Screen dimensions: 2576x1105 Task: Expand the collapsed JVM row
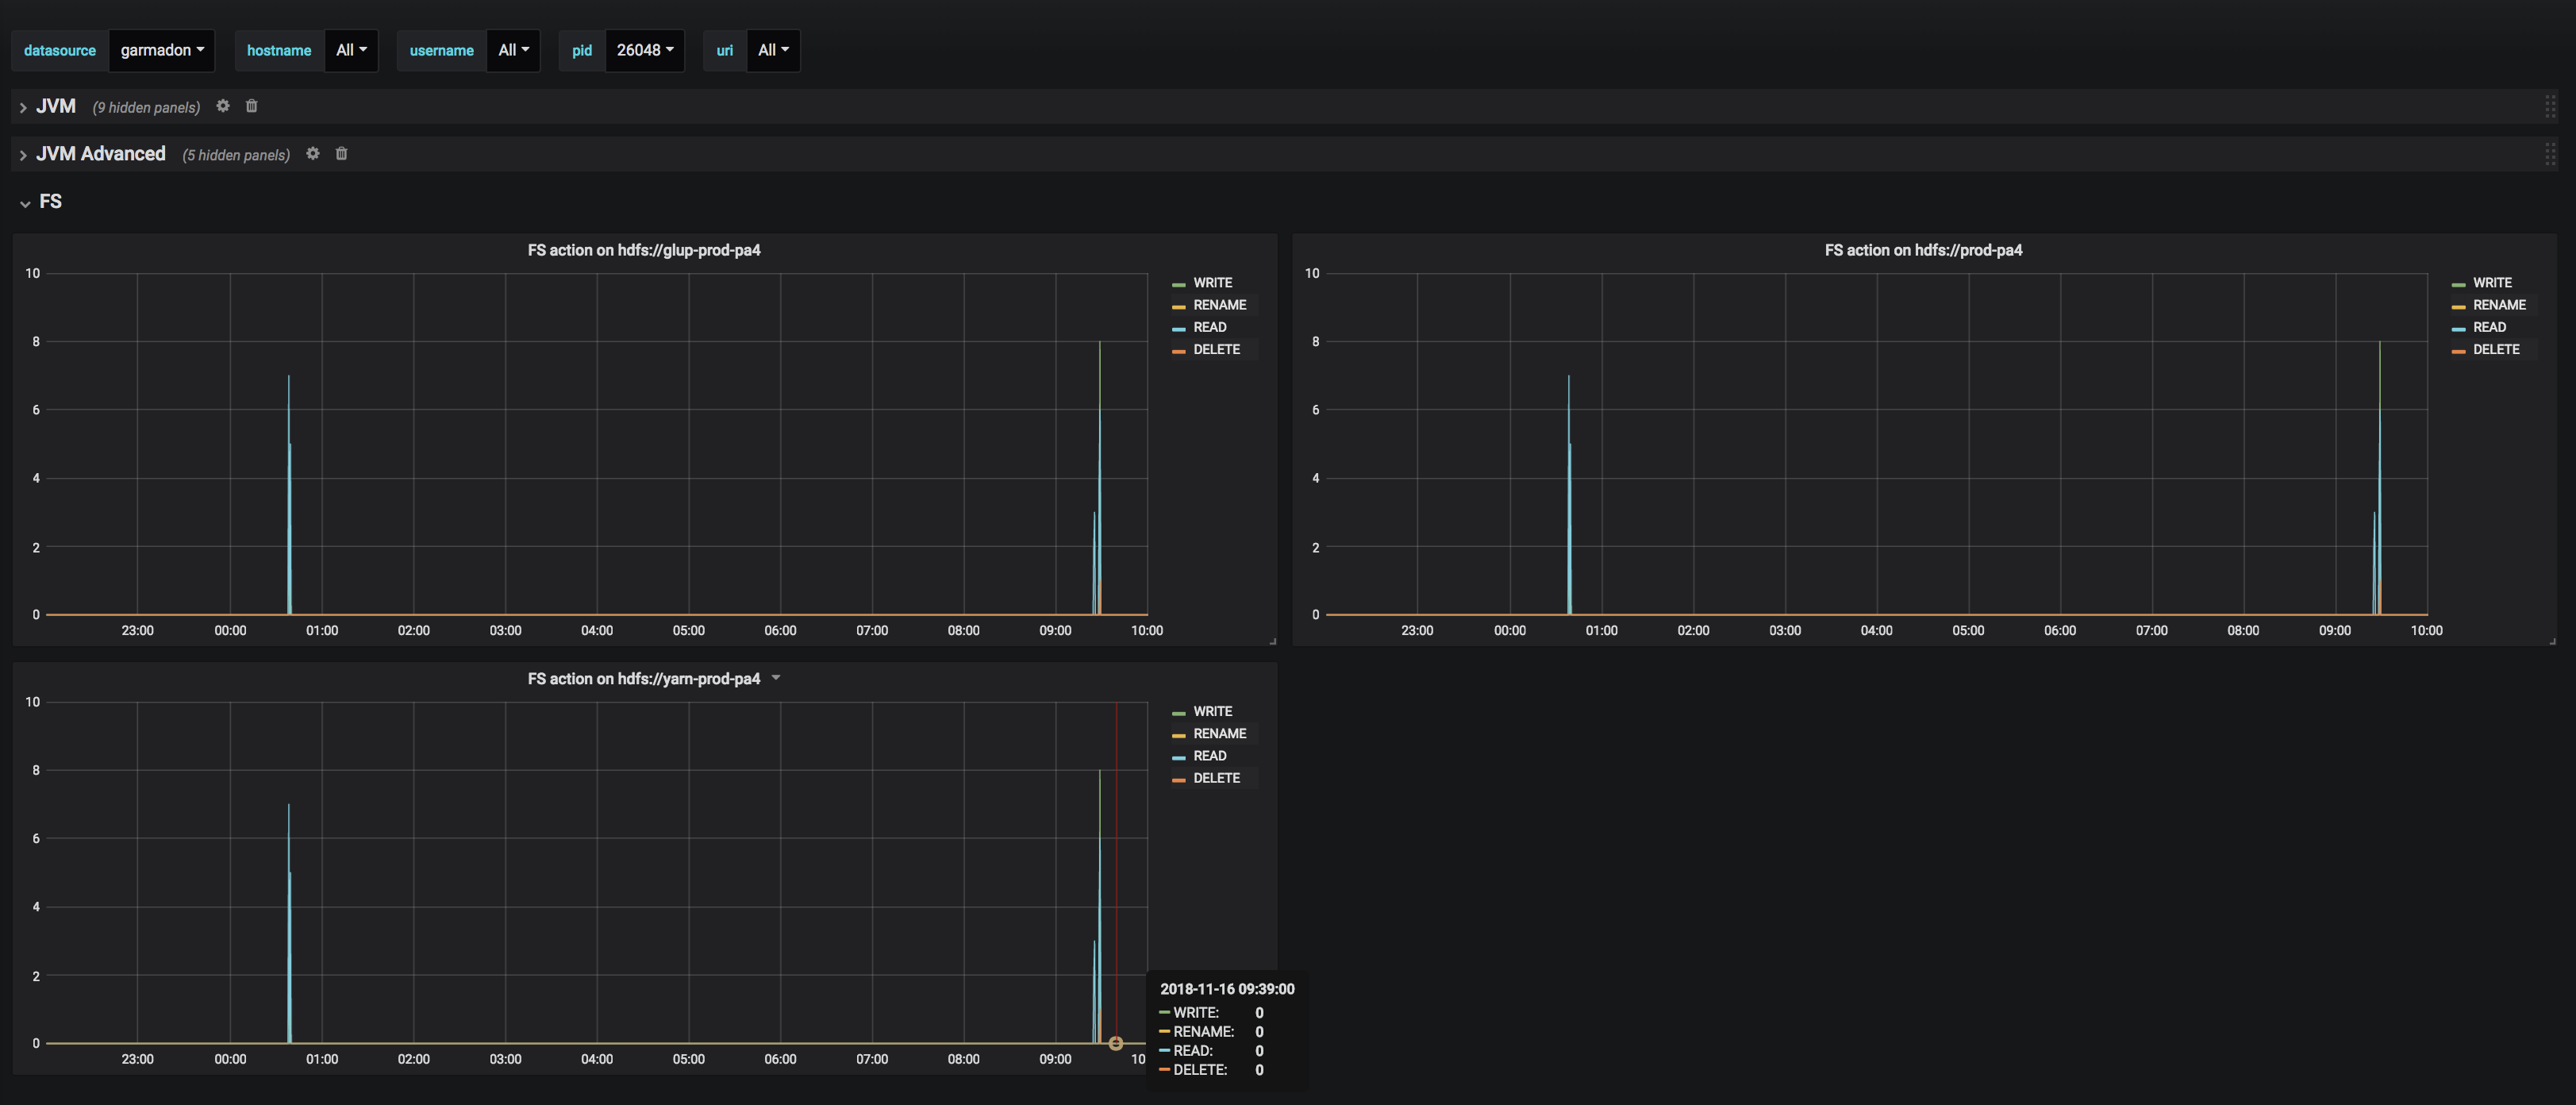pyautogui.click(x=55, y=106)
